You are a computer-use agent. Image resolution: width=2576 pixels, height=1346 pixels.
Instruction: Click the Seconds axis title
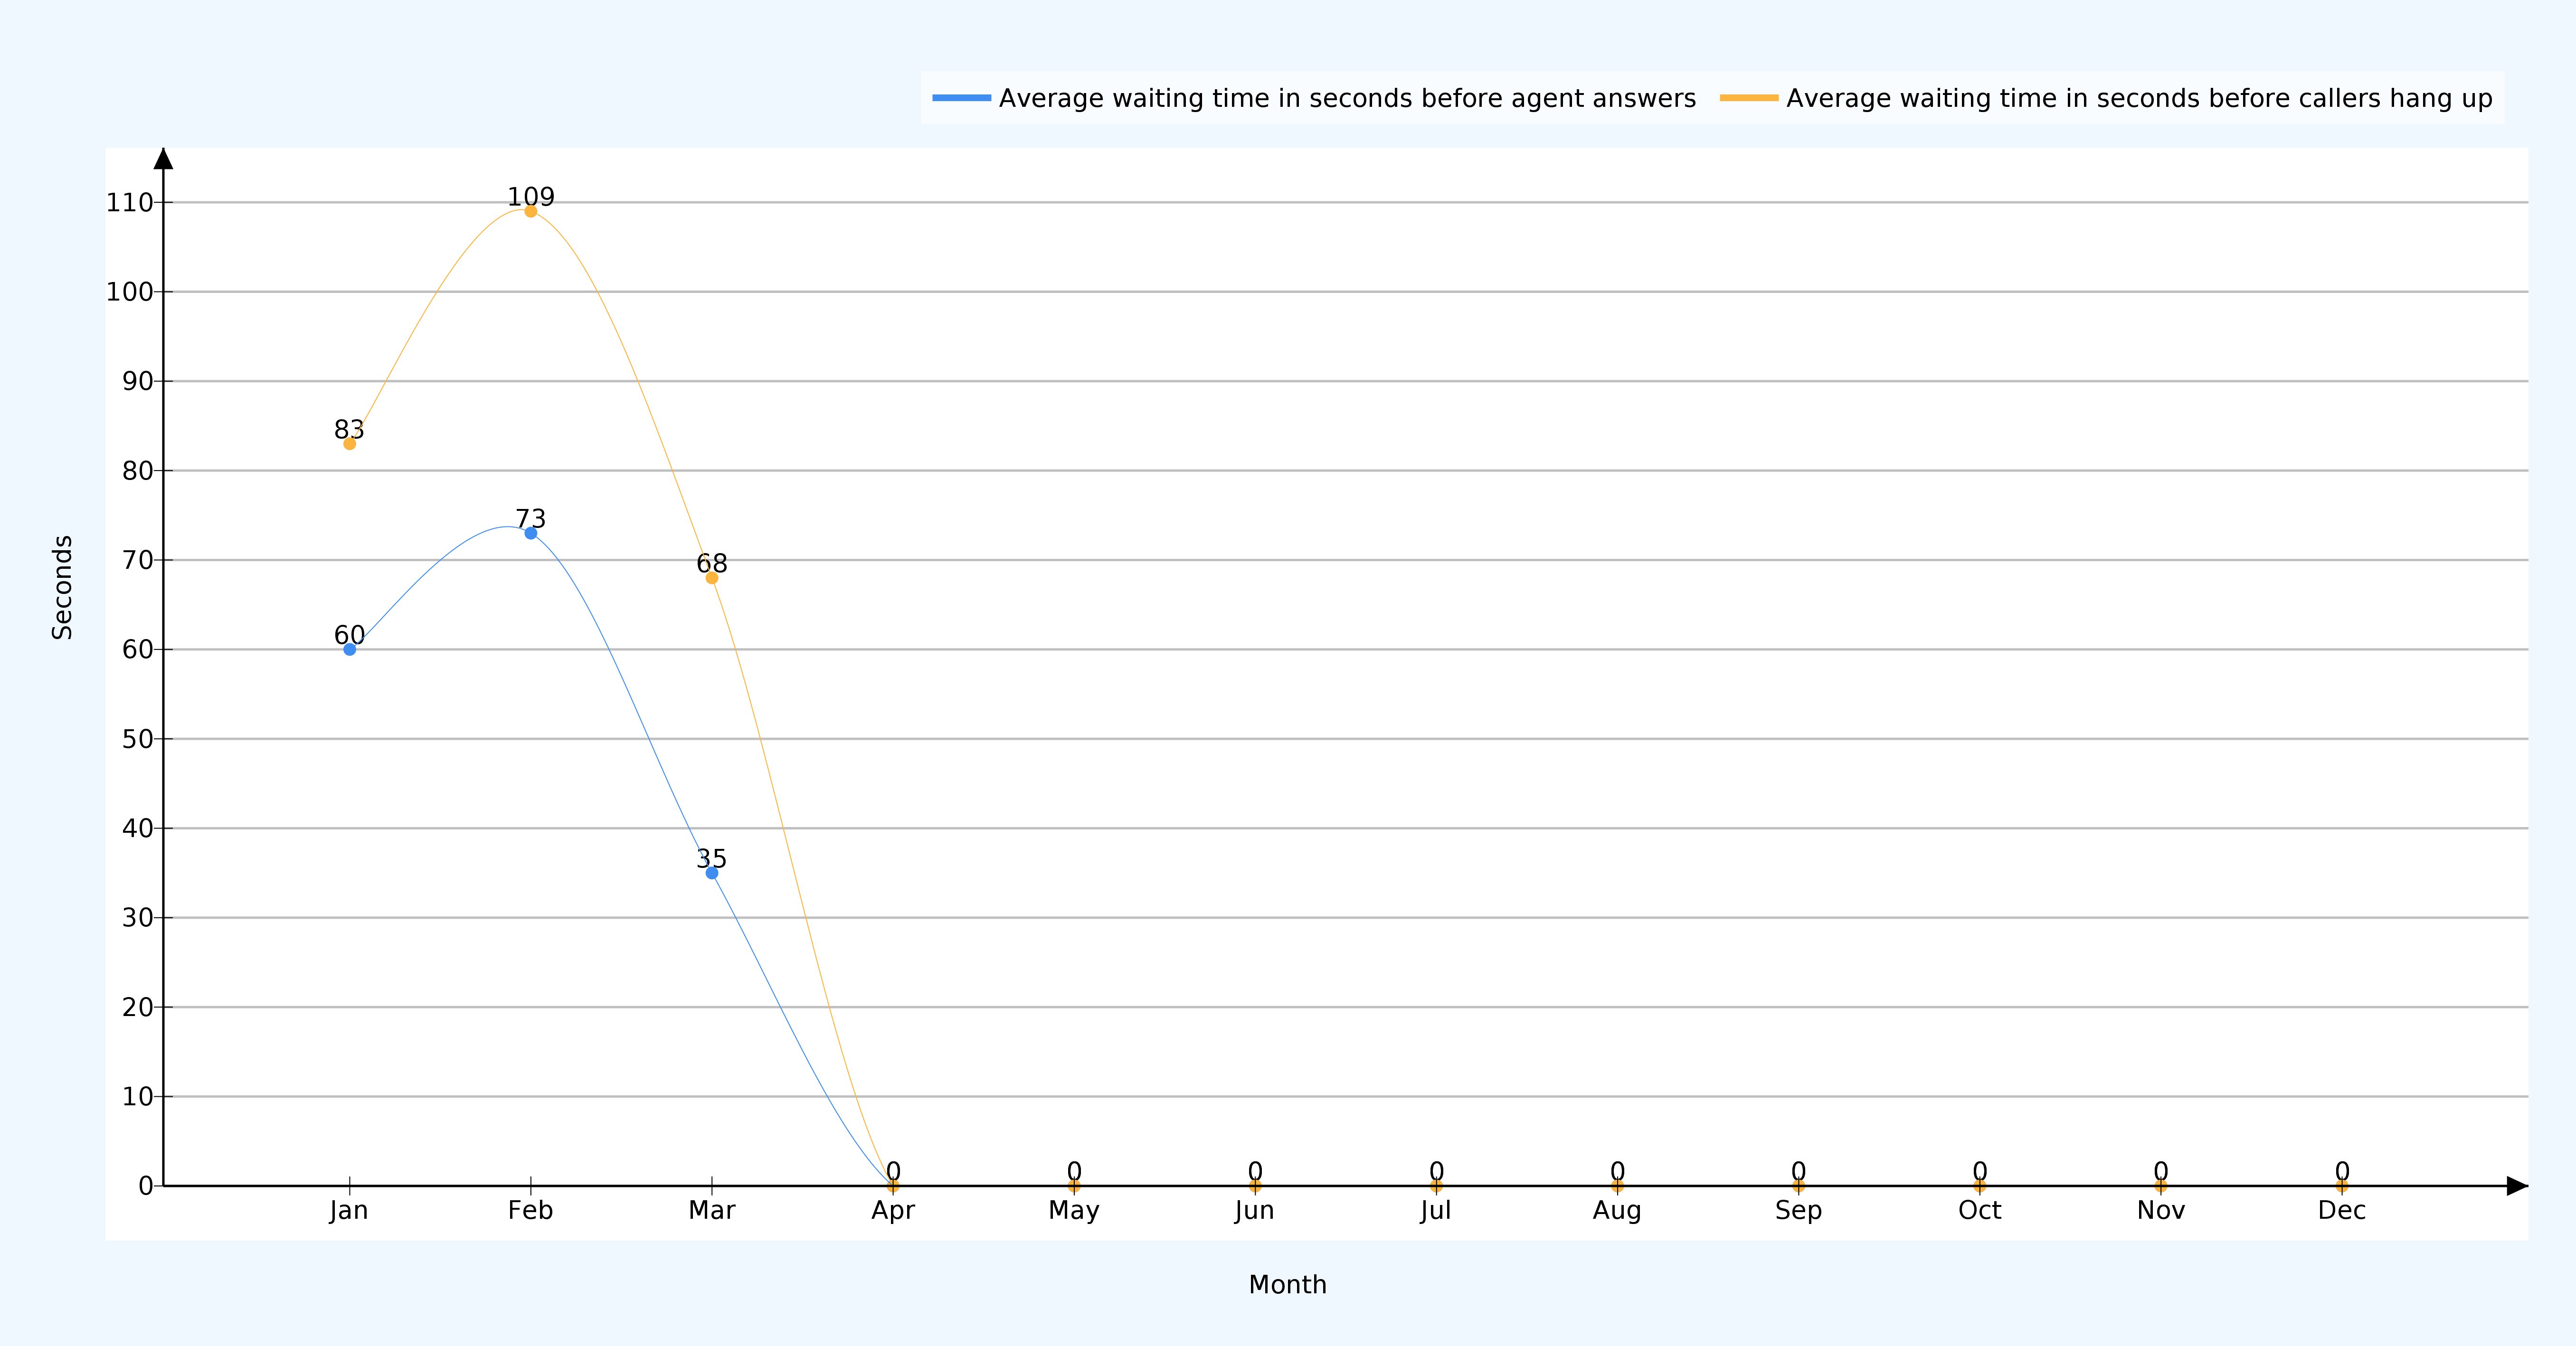62,587
